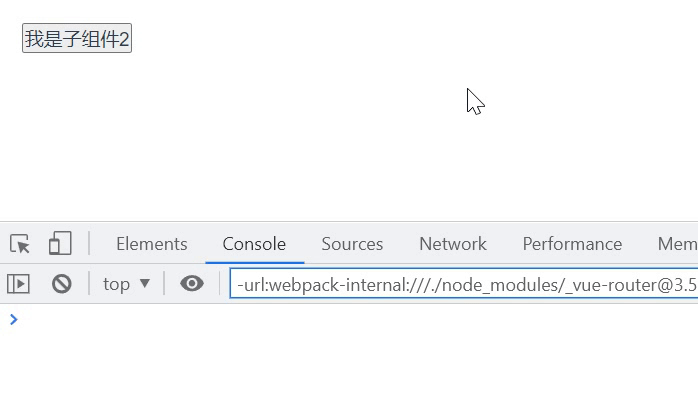Click the 我是子组件2 button
The width and height of the screenshot is (698, 398).
point(77,38)
